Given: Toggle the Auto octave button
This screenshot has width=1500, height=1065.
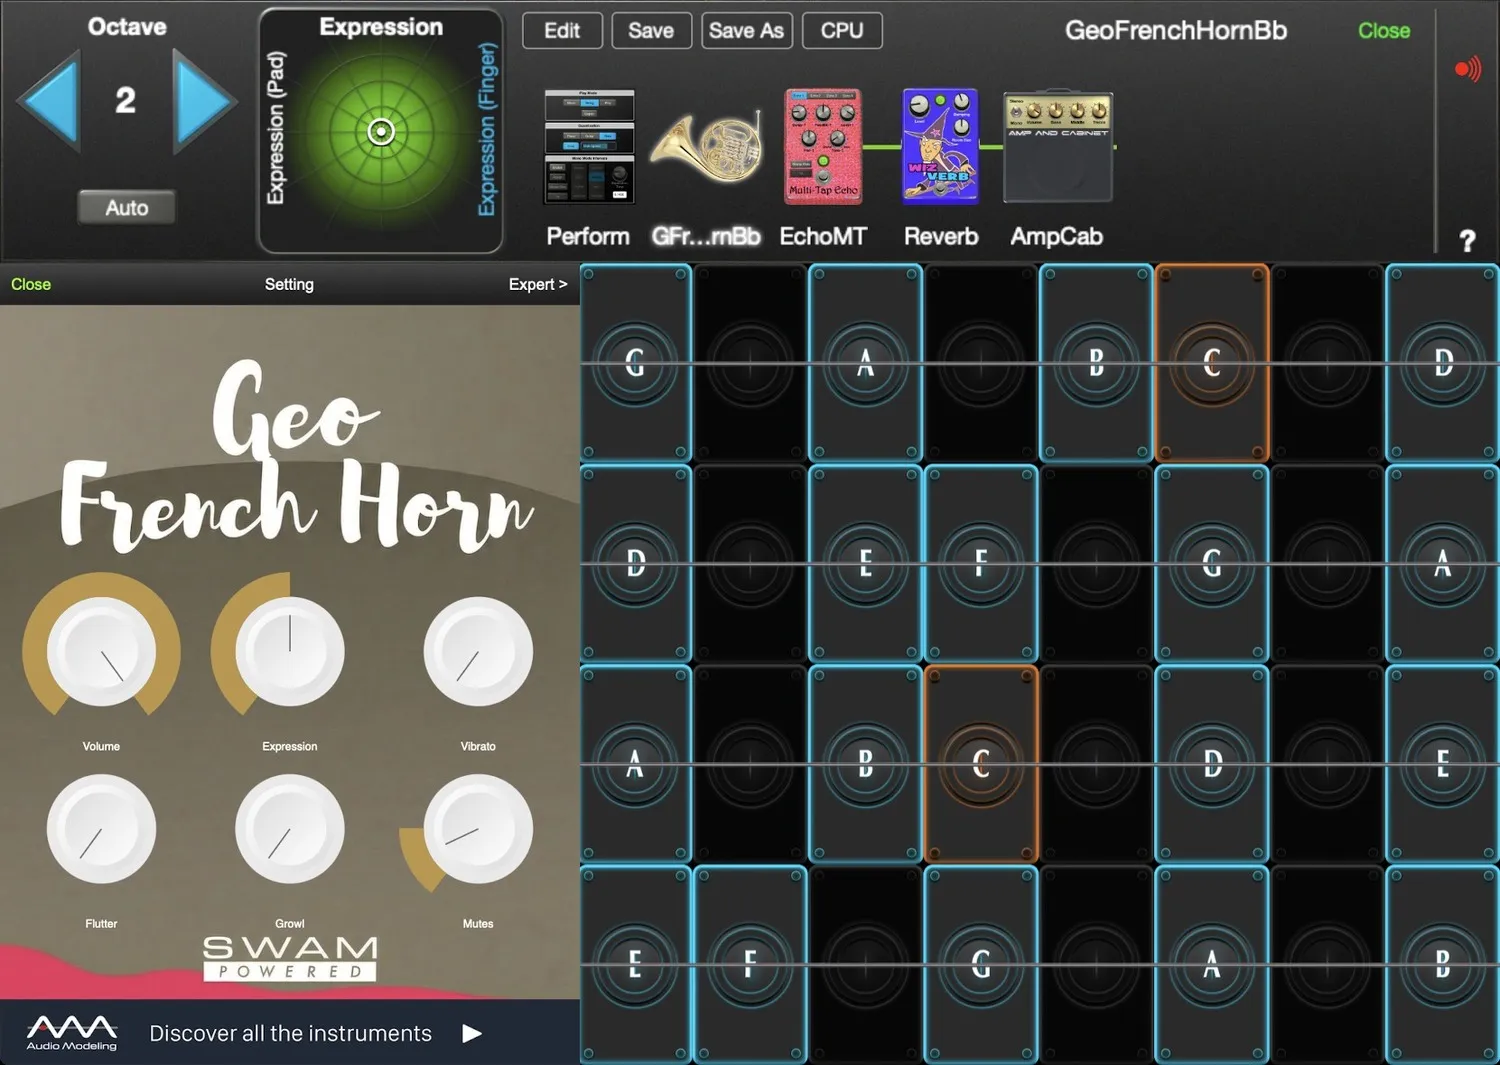Looking at the screenshot, I should [127, 207].
